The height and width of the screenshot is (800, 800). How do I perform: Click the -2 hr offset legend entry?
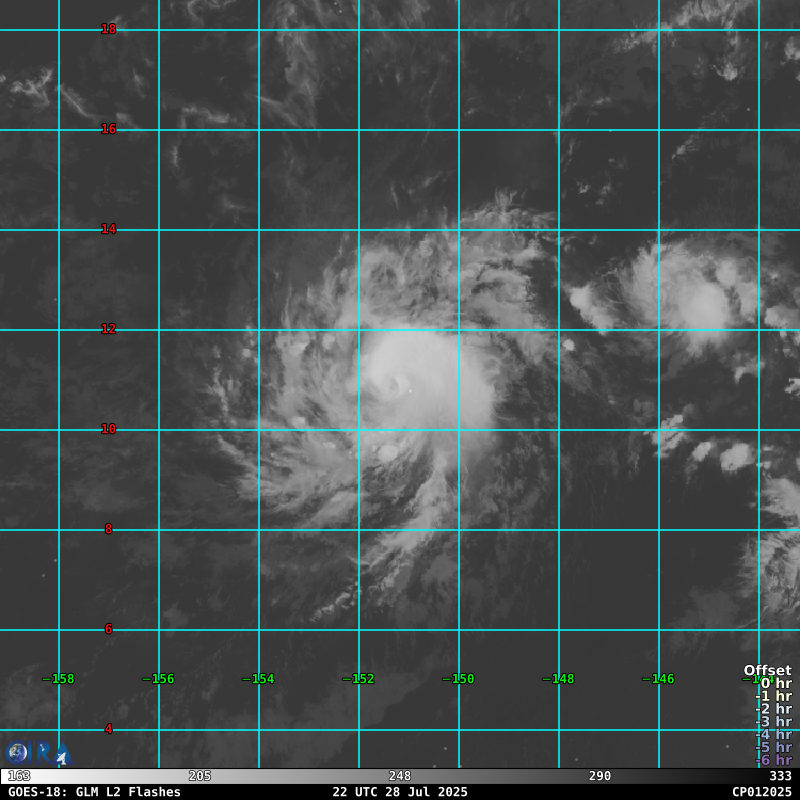tap(773, 709)
